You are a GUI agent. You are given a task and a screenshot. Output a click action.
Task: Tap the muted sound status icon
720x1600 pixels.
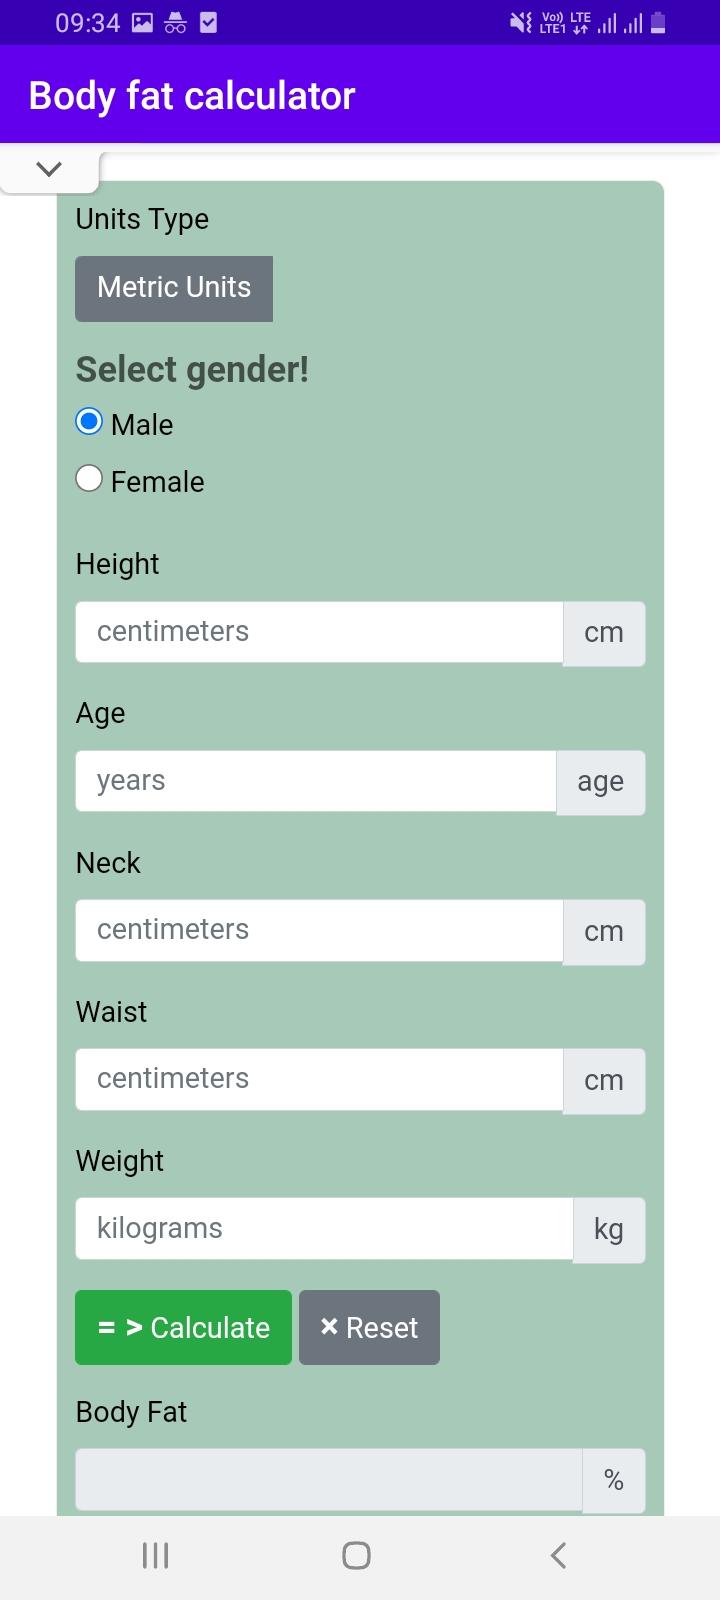click(521, 22)
